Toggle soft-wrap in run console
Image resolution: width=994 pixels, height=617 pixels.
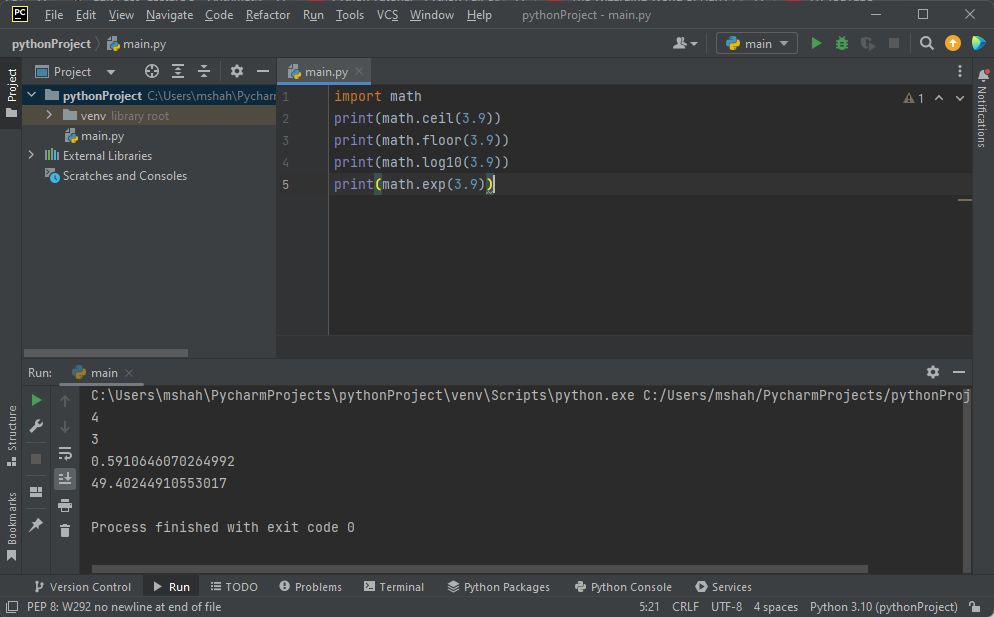(x=65, y=453)
